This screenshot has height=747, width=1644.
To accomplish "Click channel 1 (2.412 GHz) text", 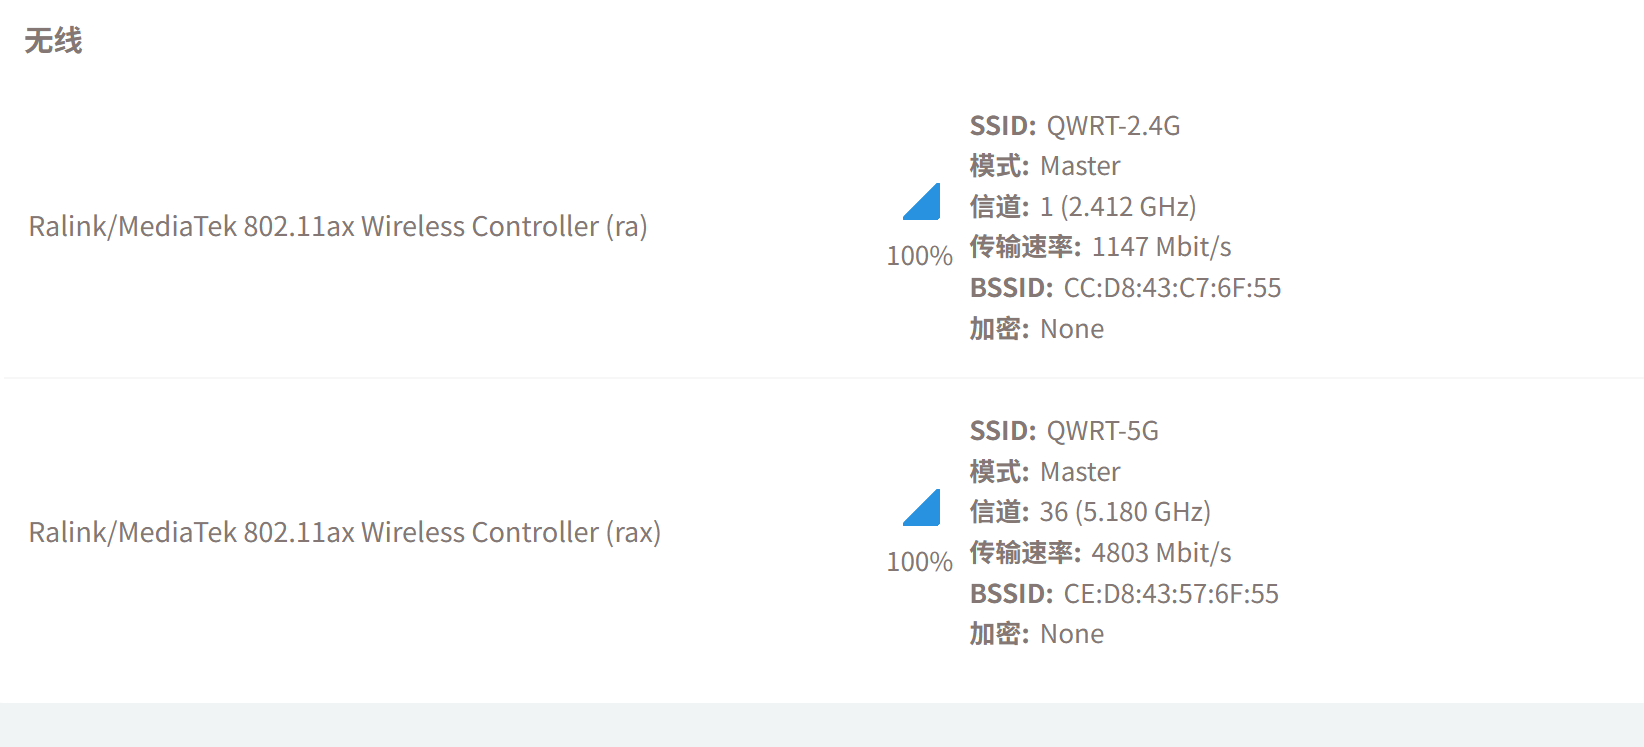I will [x=1118, y=207].
